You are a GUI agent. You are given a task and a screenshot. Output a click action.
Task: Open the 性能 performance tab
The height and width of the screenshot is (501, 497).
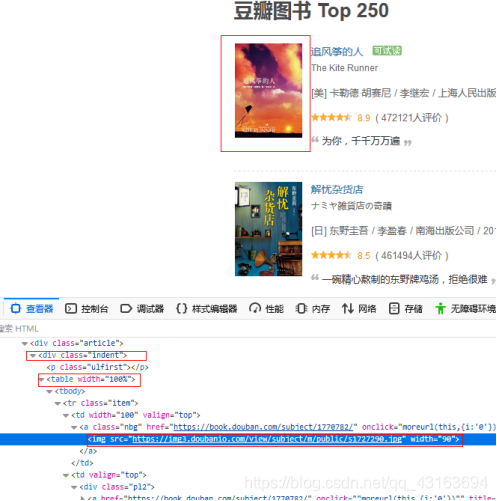(266, 308)
